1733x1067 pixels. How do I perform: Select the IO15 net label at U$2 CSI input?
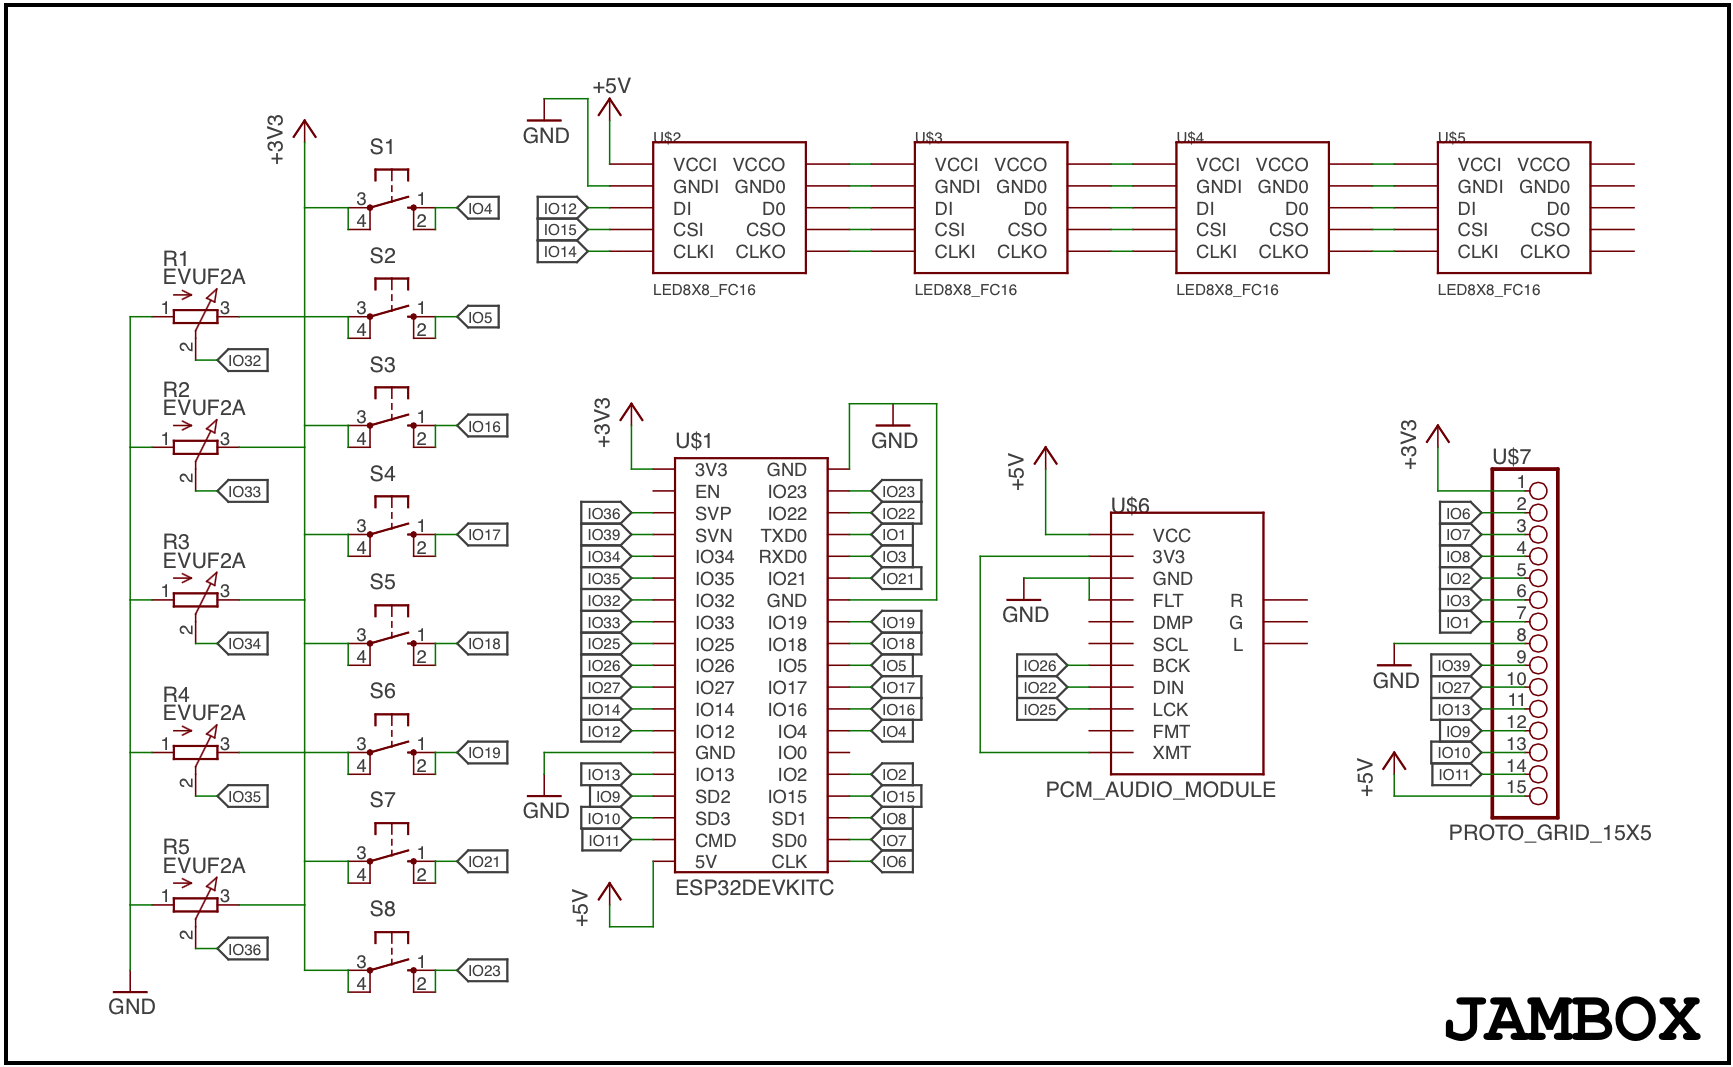point(562,230)
